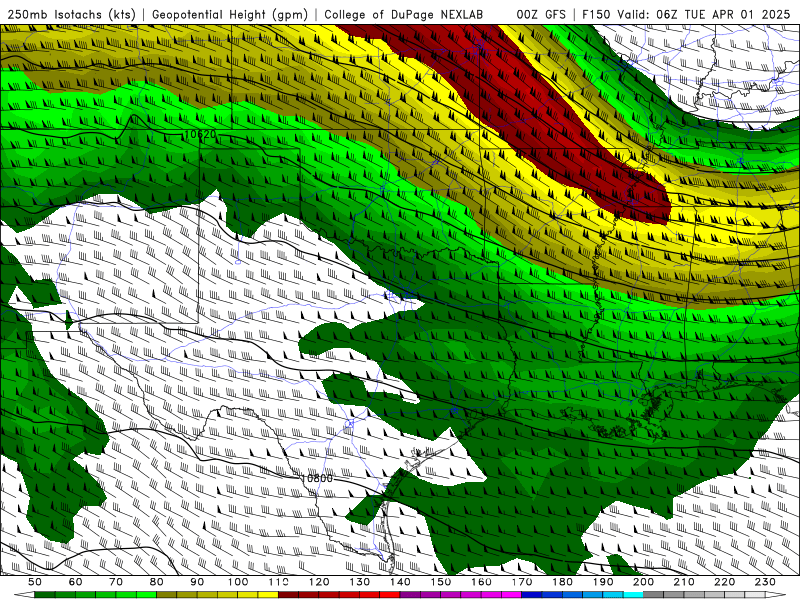800x600 pixels.
Task: Click the 10620 height contour label
Action: pyautogui.click(x=200, y=135)
